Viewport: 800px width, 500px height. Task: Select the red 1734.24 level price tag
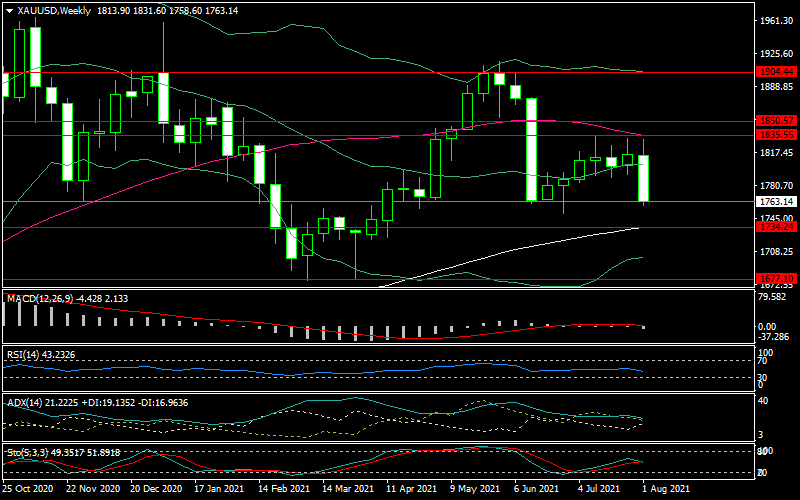(x=777, y=227)
